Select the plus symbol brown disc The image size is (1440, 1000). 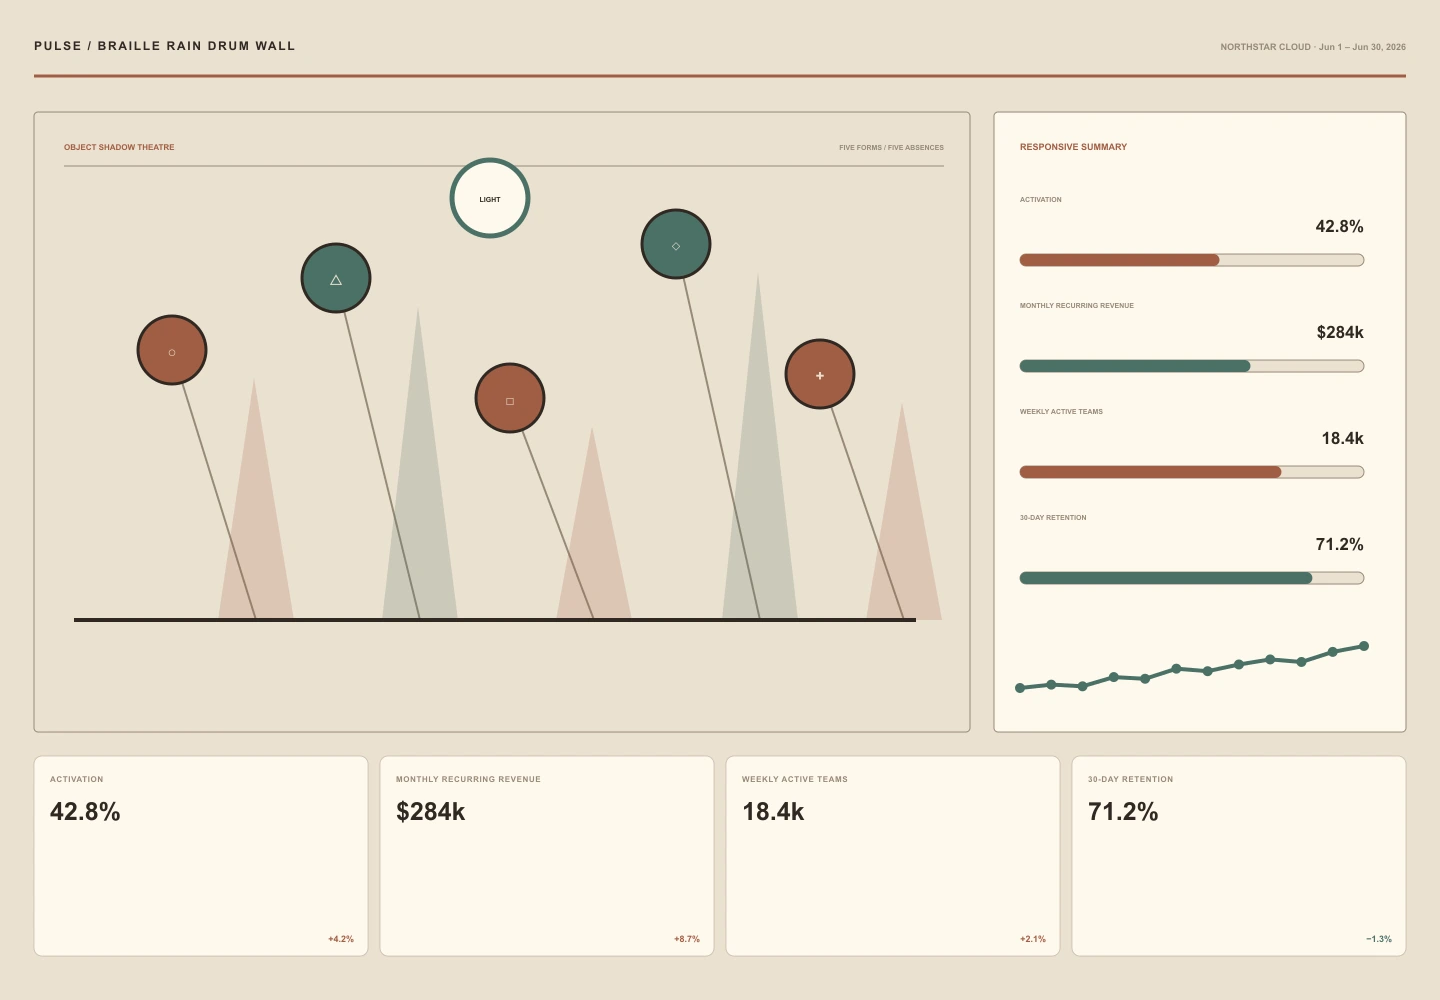pyautogui.click(x=820, y=374)
